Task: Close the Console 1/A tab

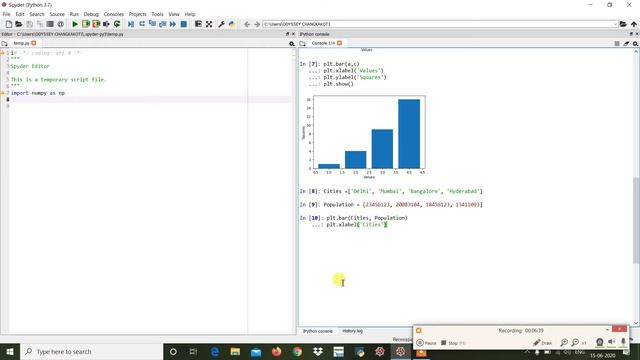Action: pyautogui.click(x=339, y=43)
